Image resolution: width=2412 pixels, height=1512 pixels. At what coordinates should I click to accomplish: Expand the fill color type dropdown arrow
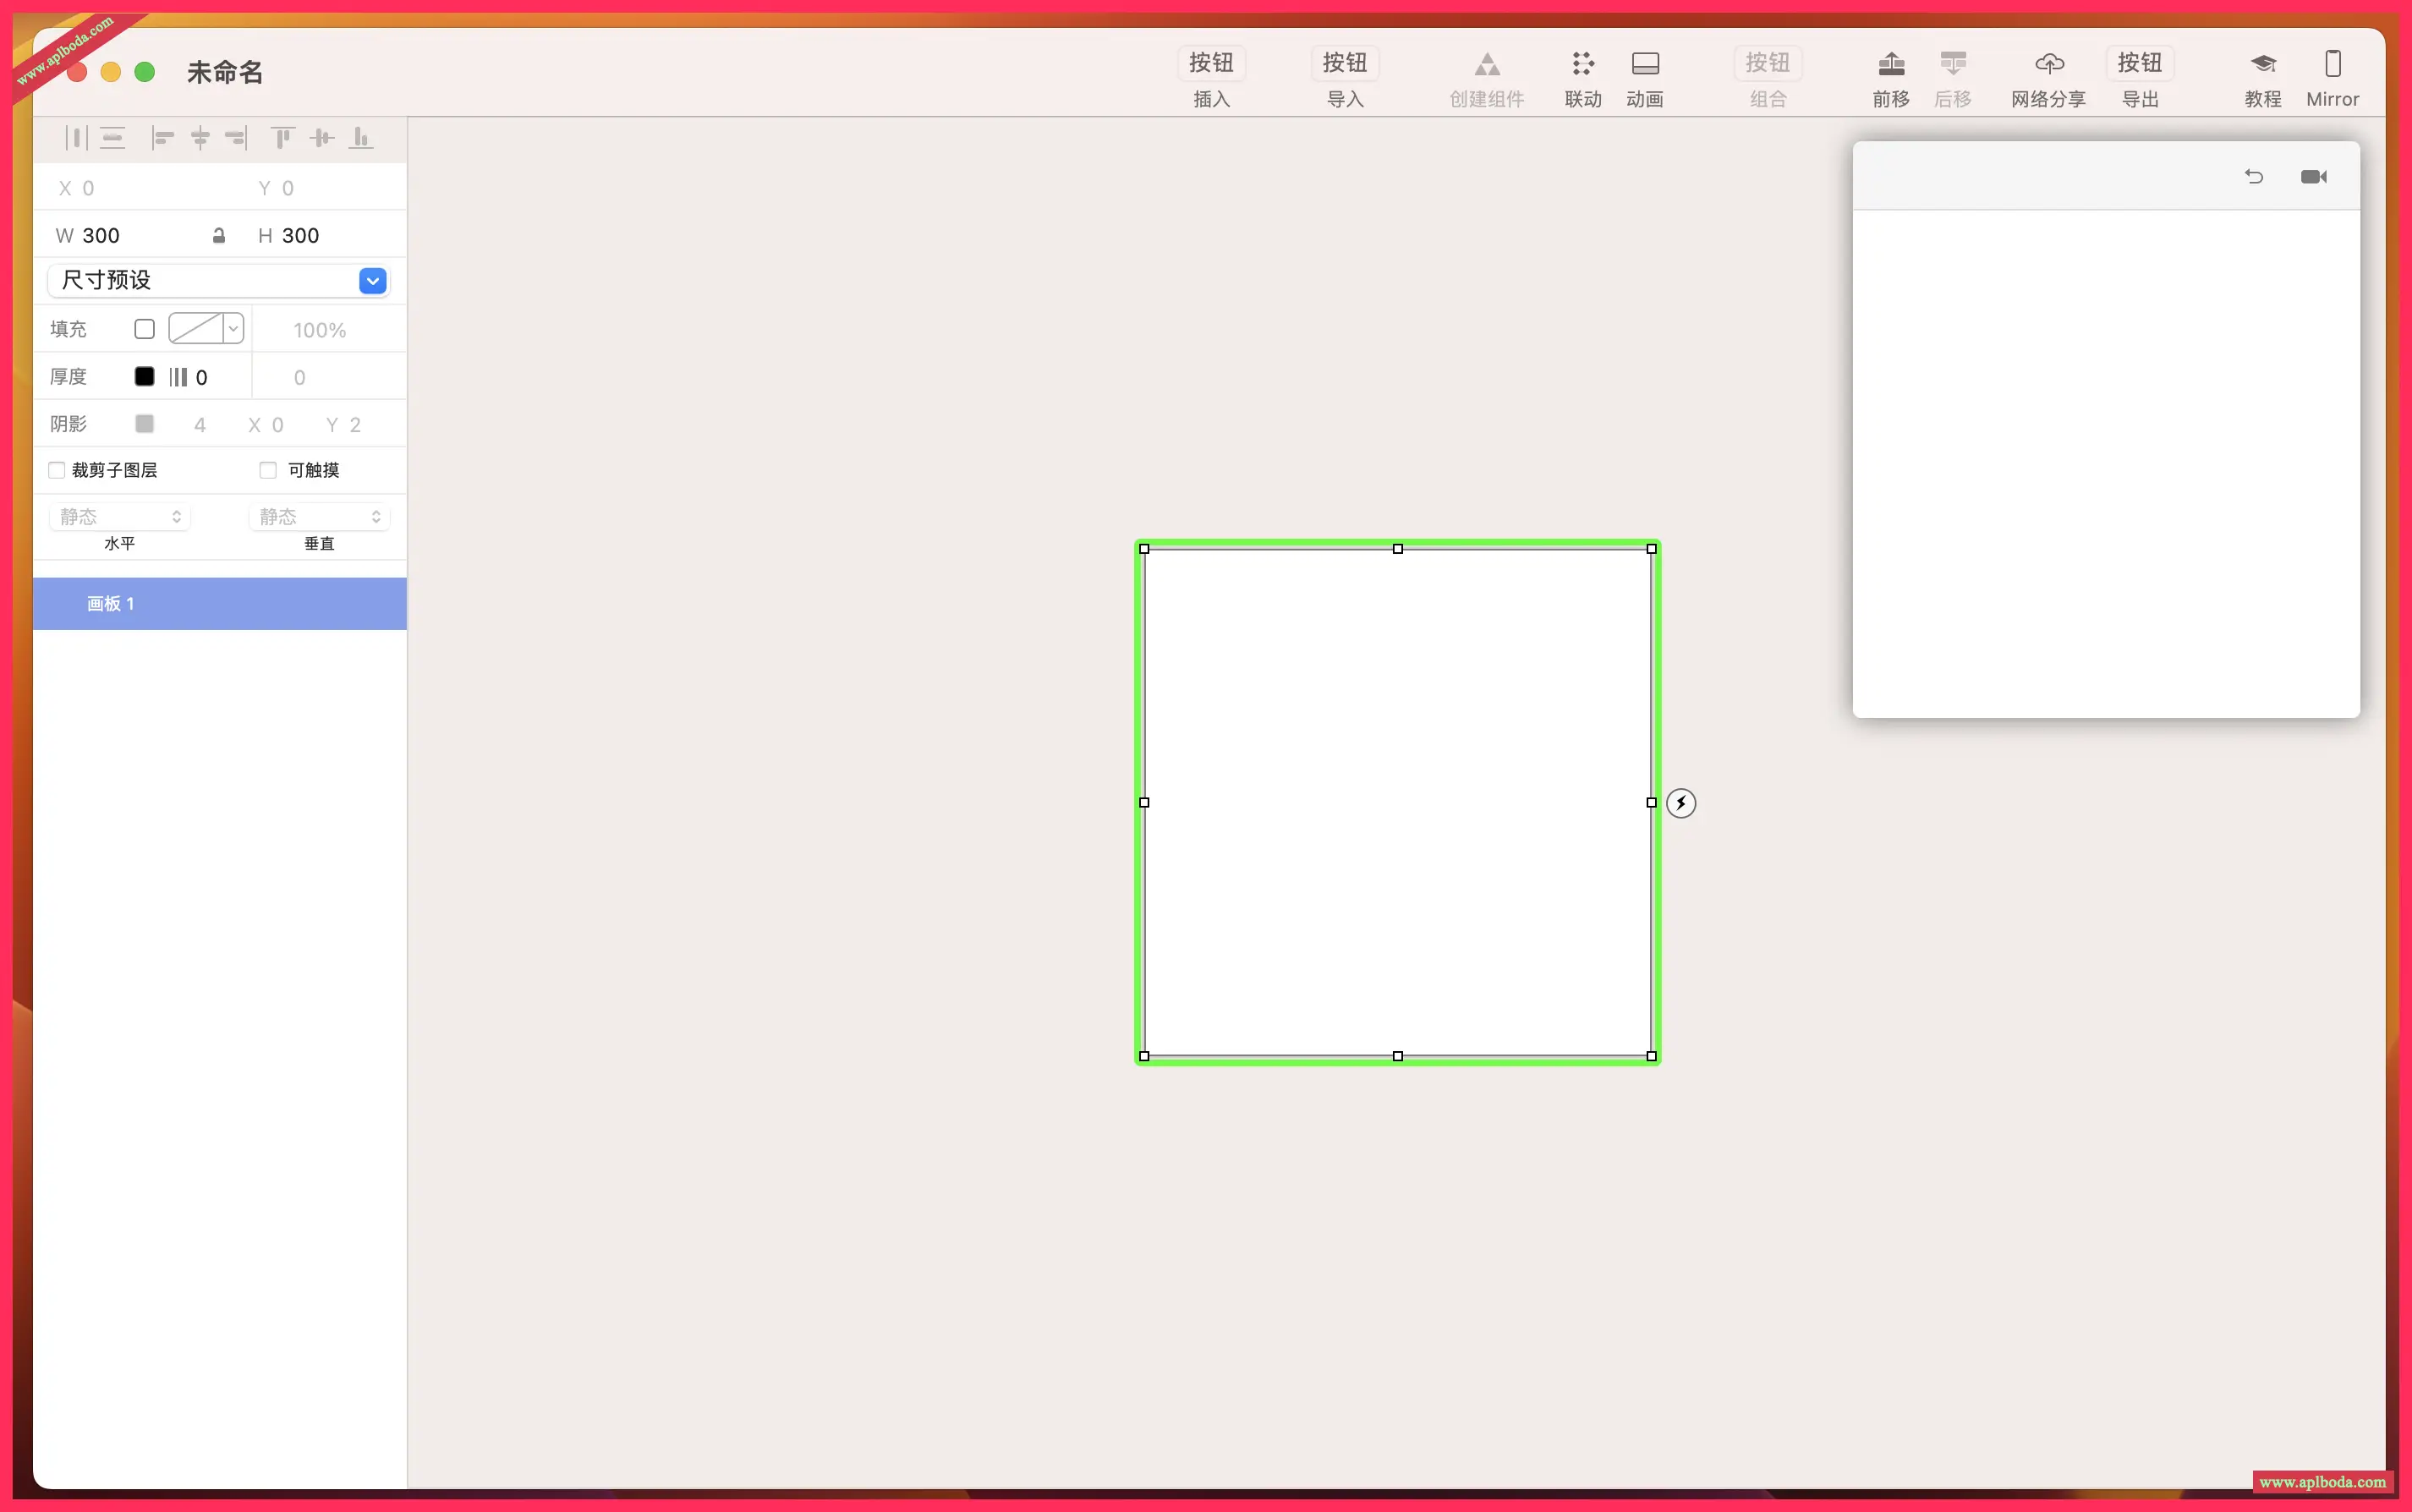coord(233,329)
